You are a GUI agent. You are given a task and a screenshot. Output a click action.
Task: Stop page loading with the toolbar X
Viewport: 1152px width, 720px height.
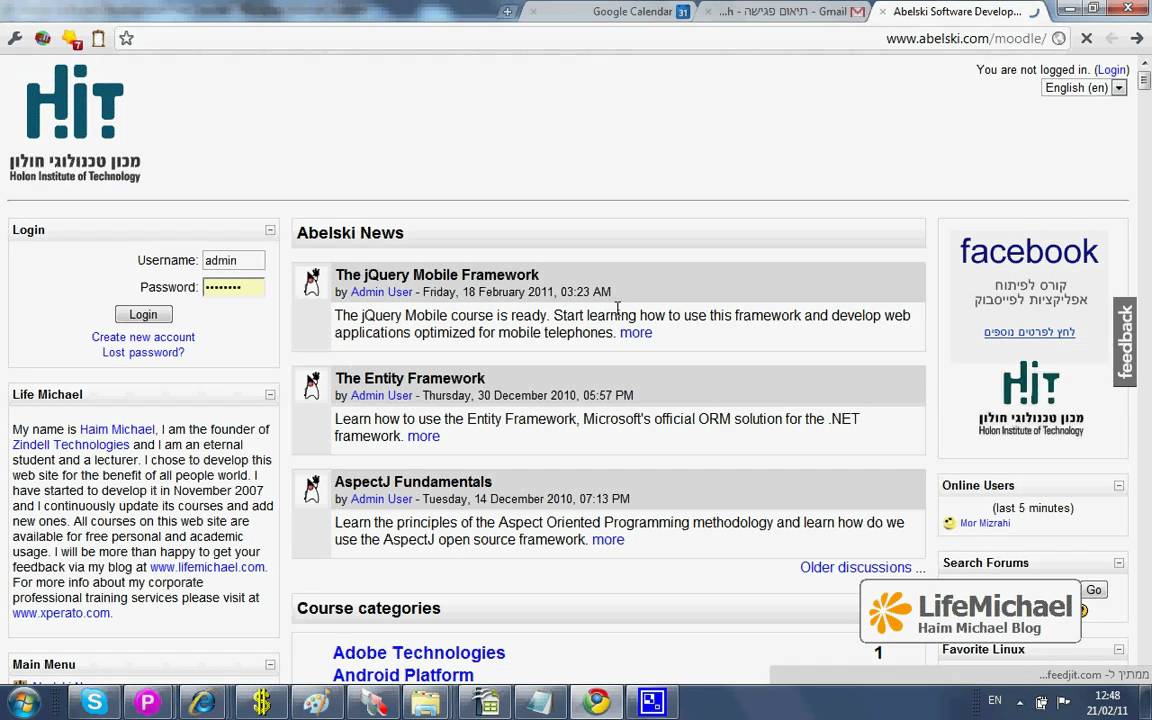[1087, 38]
